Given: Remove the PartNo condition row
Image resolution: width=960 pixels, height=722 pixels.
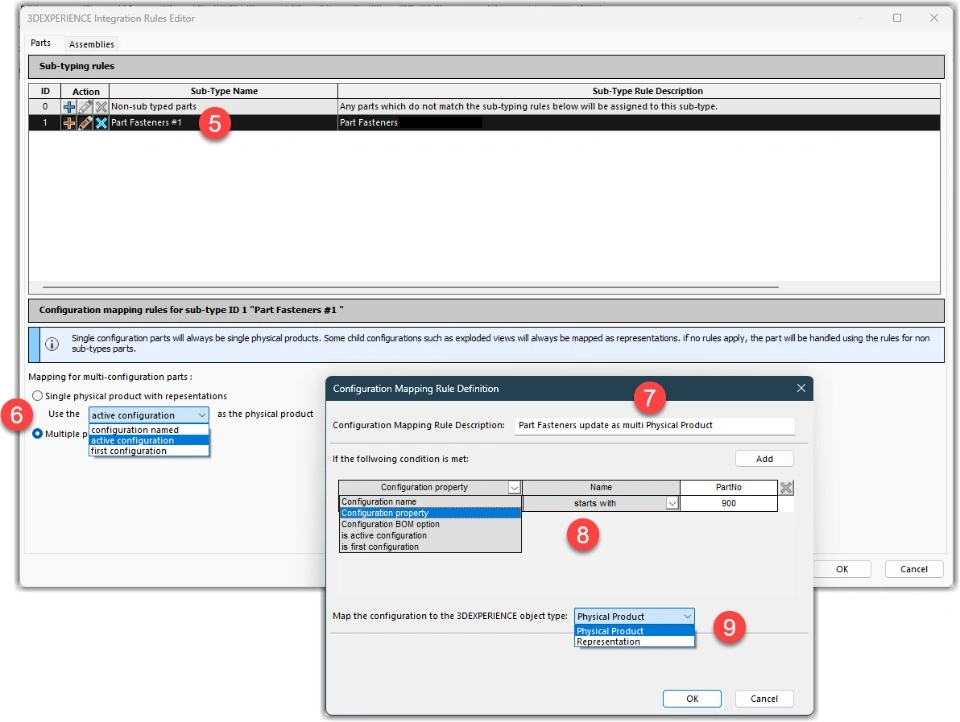Looking at the screenshot, I should click(786, 487).
